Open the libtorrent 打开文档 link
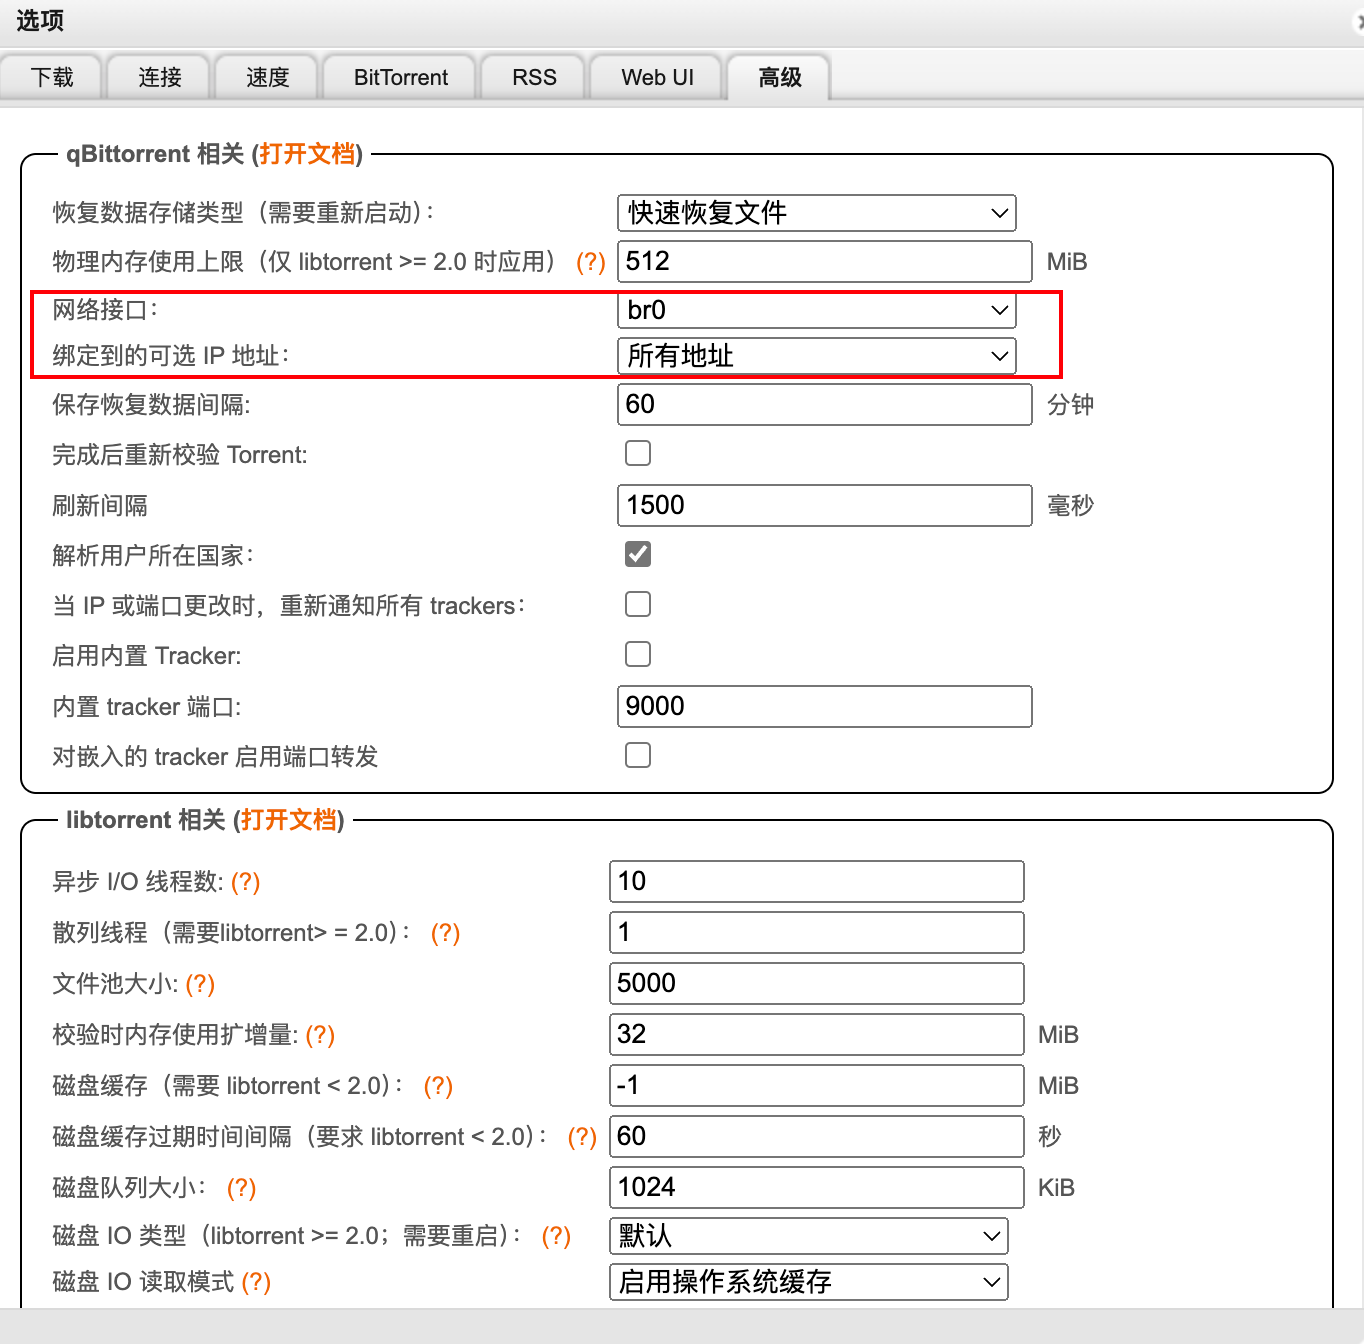The width and height of the screenshot is (1364, 1344). coord(288,820)
